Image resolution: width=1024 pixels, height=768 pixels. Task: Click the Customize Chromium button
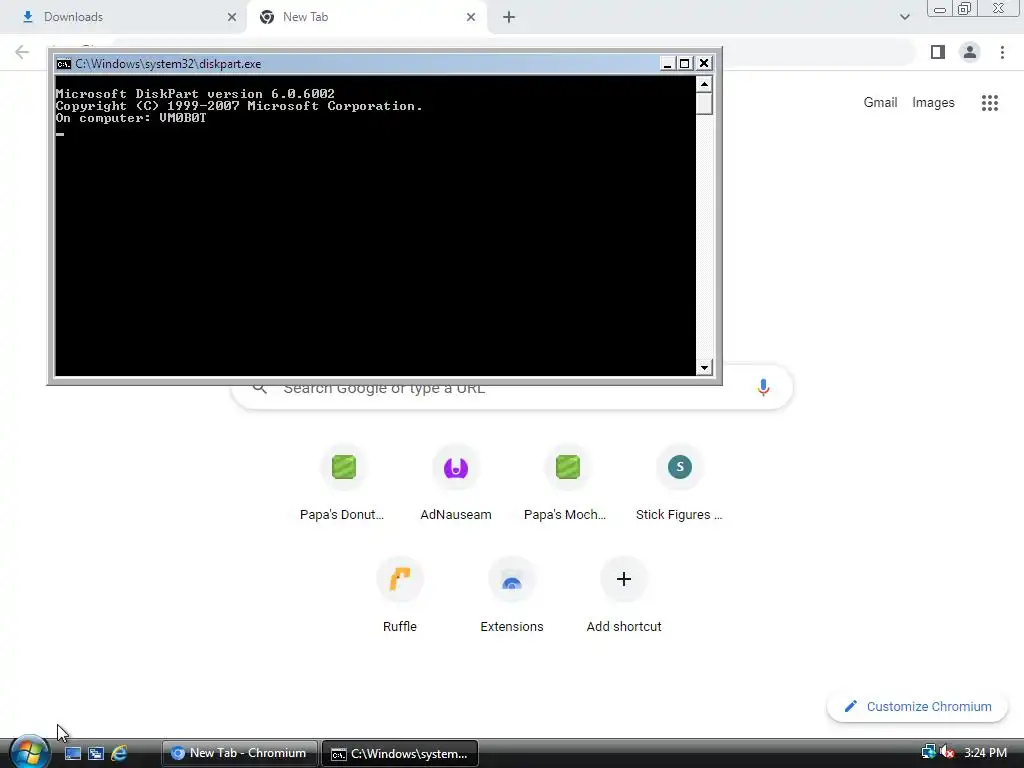pyautogui.click(x=918, y=707)
